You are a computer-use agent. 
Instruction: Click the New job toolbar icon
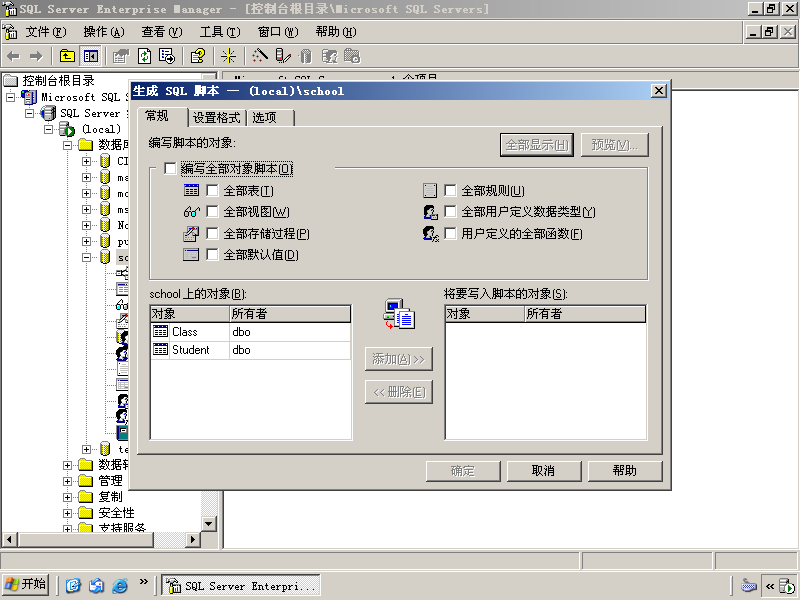[x=352, y=56]
